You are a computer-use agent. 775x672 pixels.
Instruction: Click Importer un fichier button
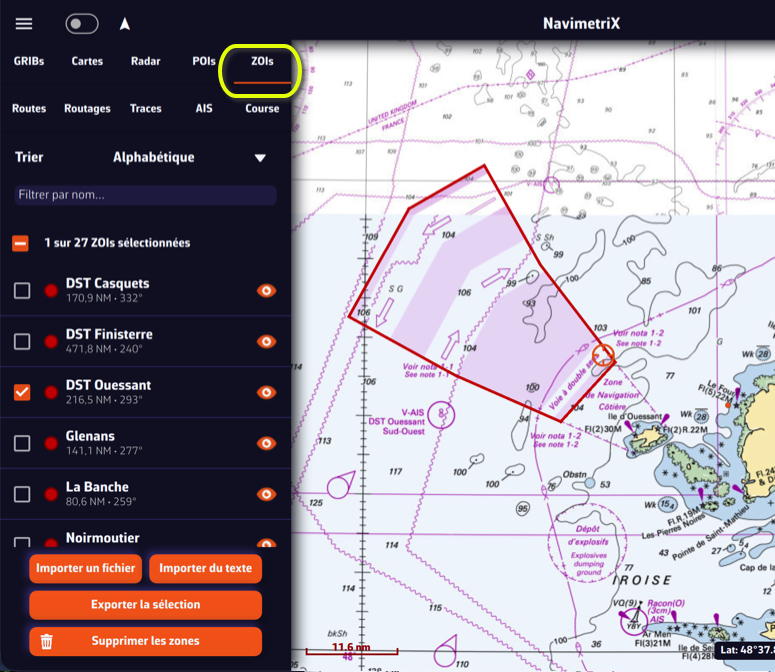(86, 568)
